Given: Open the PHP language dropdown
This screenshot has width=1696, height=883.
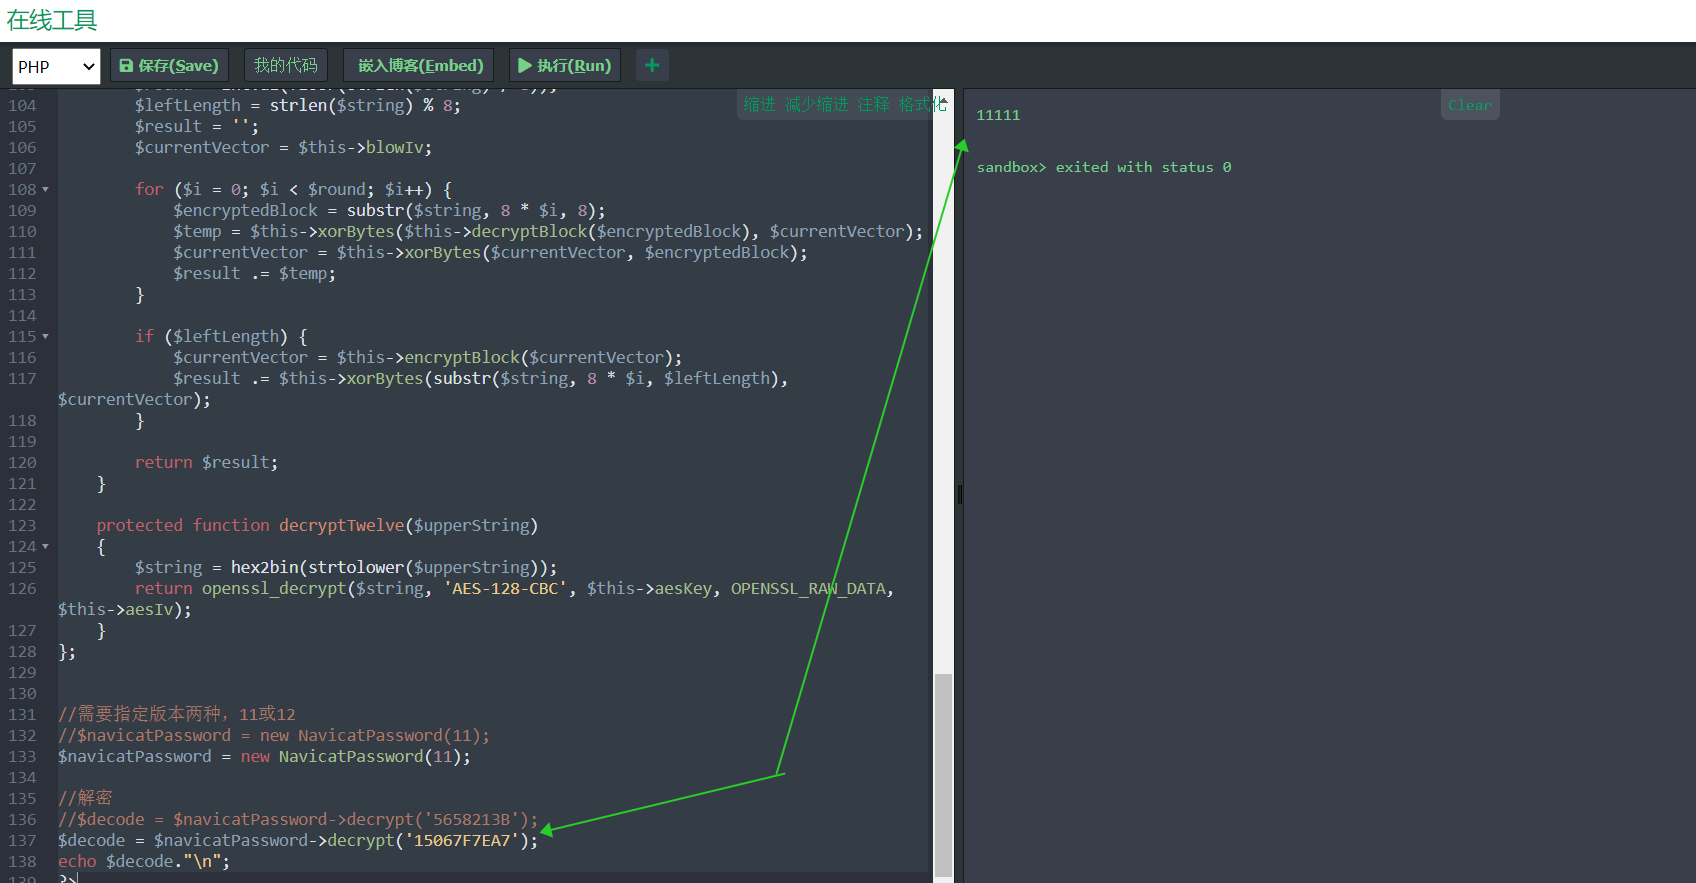Looking at the screenshot, I should (56, 66).
